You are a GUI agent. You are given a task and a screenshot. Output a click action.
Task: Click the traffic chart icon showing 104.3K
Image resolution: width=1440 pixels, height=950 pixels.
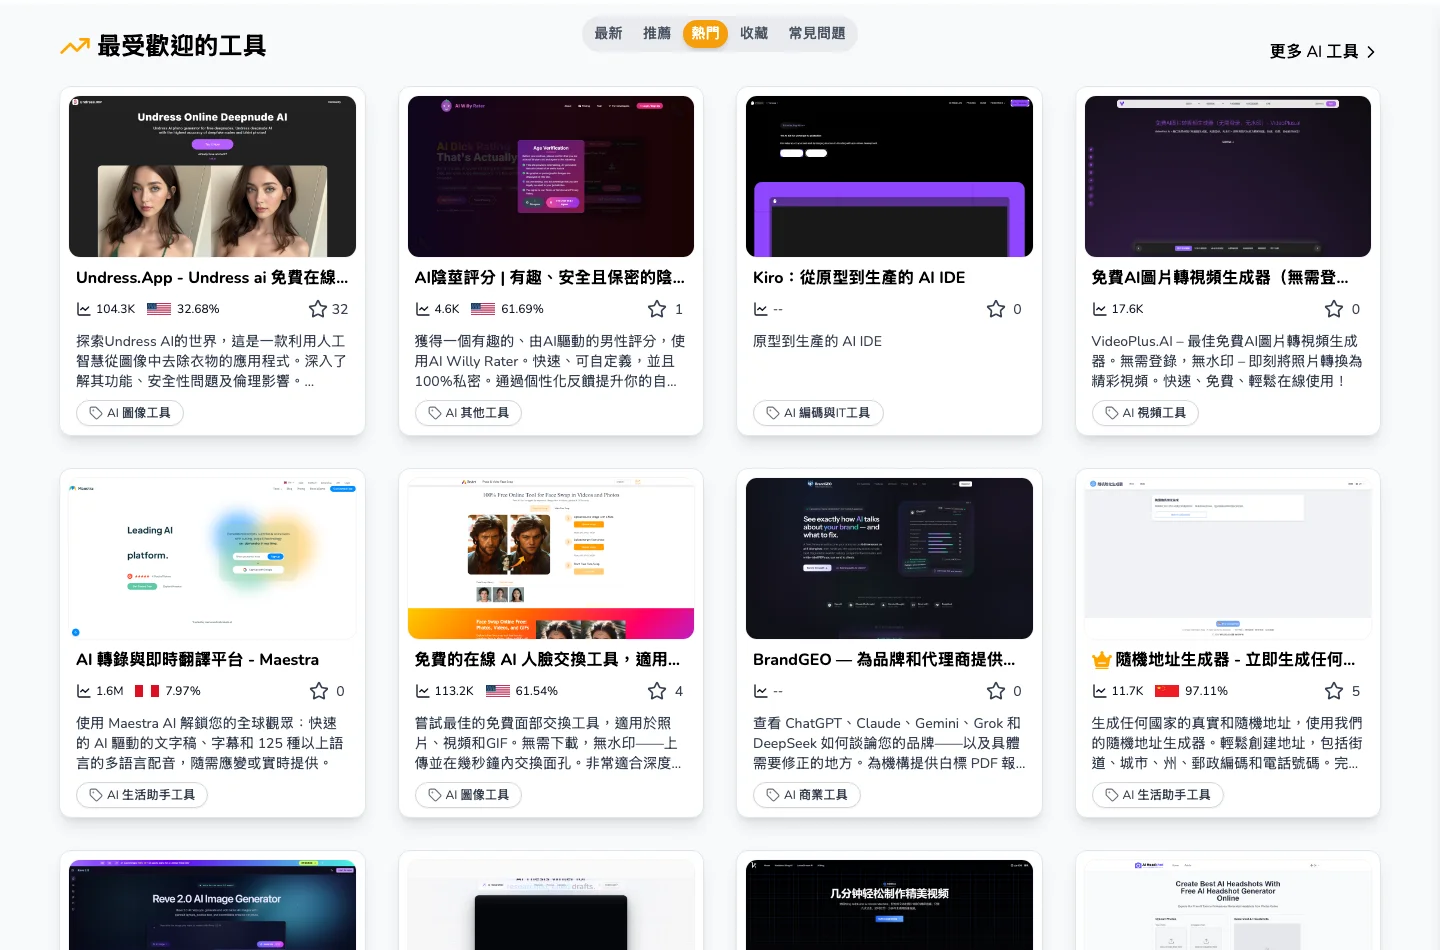click(x=84, y=309)
